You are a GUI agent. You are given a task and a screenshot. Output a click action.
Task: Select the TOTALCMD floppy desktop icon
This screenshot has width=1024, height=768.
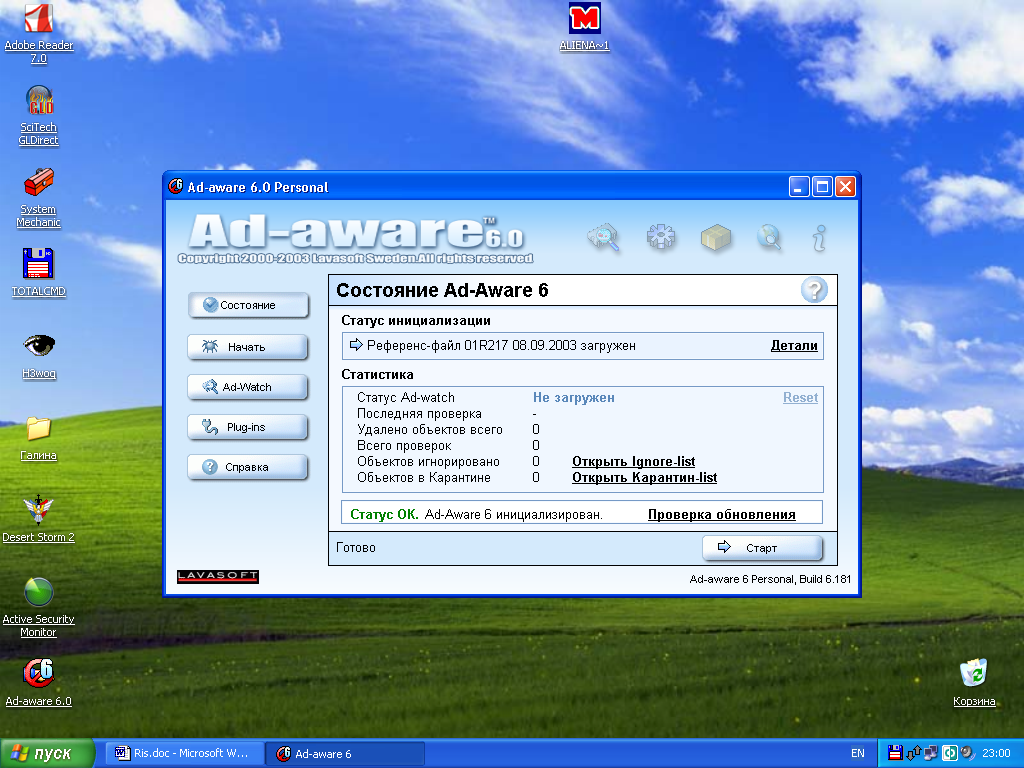[x=39, y=273]
